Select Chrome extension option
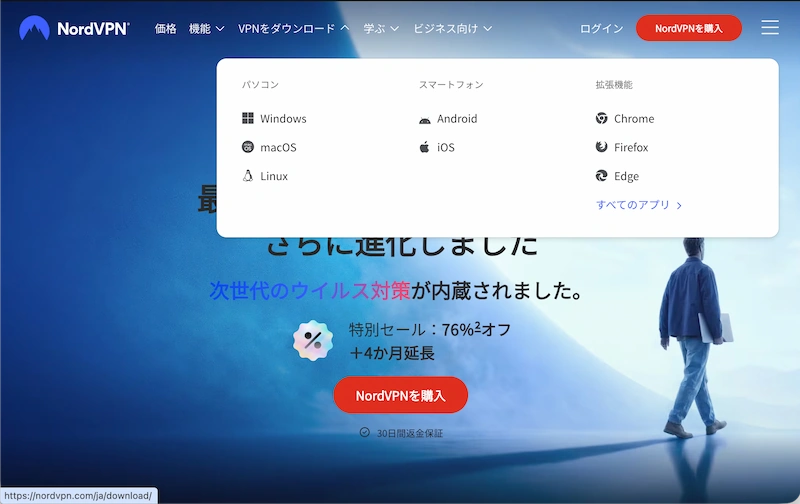The height and width of the screenshot is (504, 800). pyautogui.click(x=624, y=118)
